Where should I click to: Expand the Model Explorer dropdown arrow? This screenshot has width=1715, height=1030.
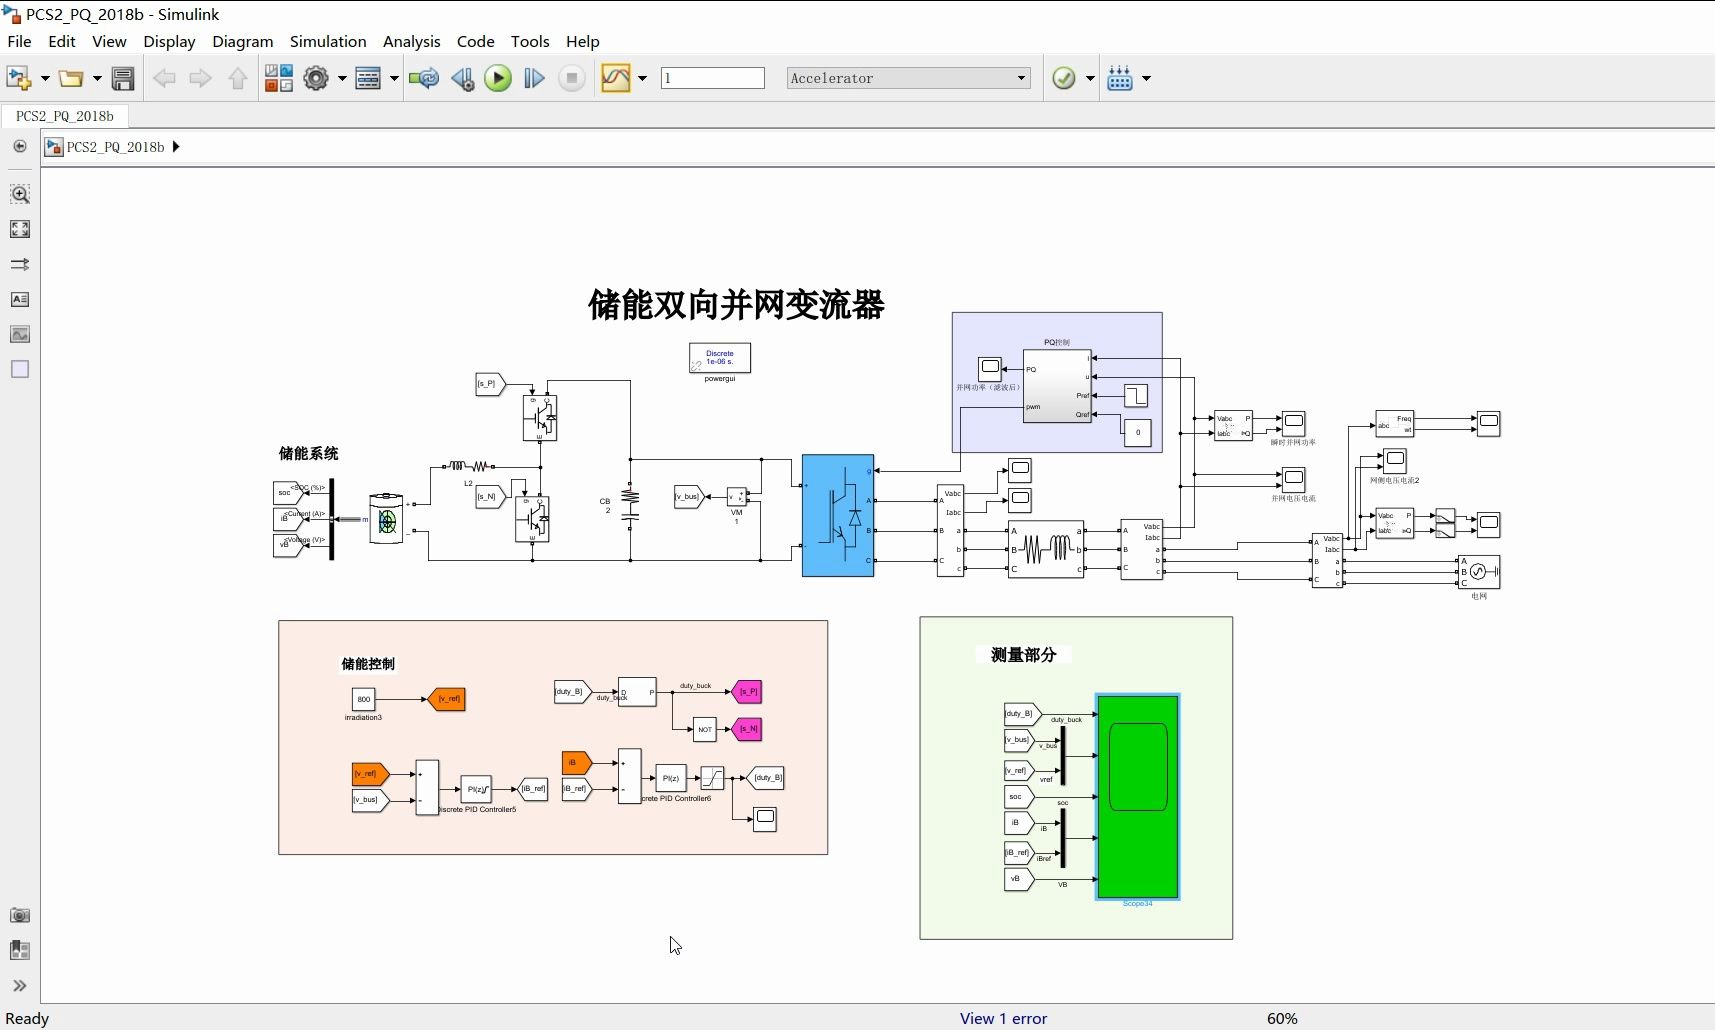click(394, 78)
